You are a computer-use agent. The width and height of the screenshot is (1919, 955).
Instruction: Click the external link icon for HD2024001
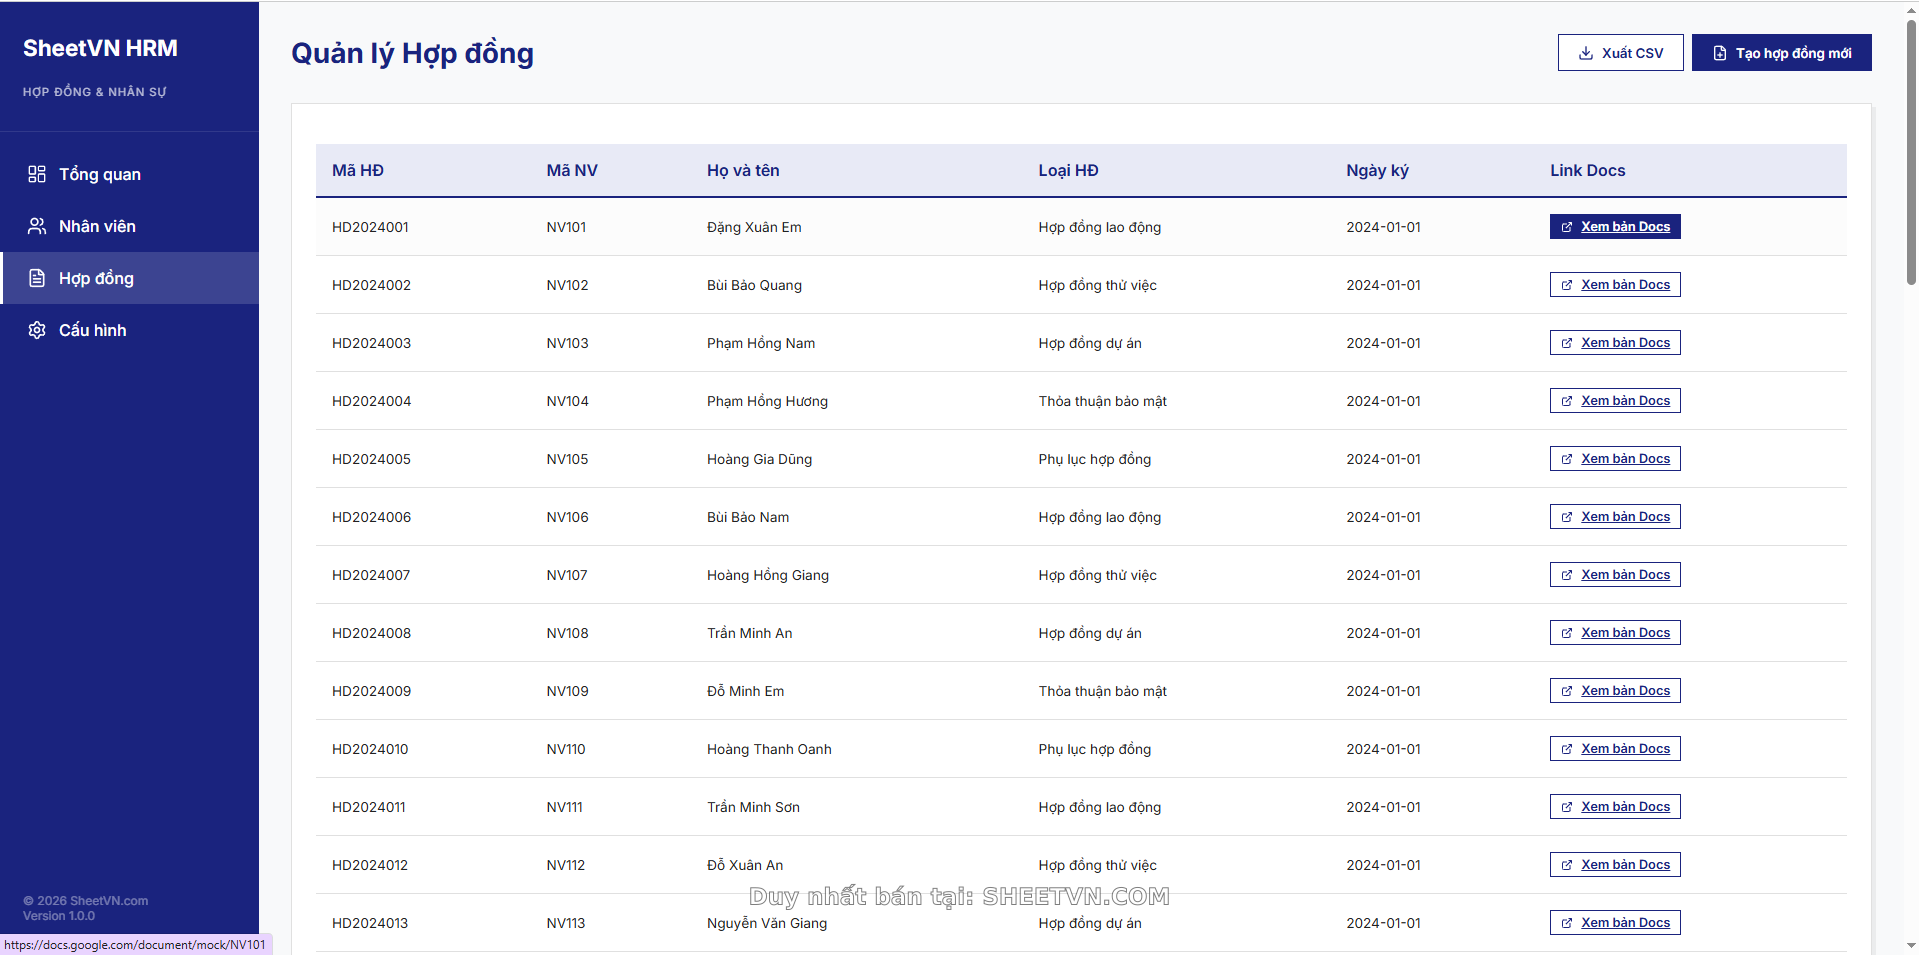click(1565, 226)
